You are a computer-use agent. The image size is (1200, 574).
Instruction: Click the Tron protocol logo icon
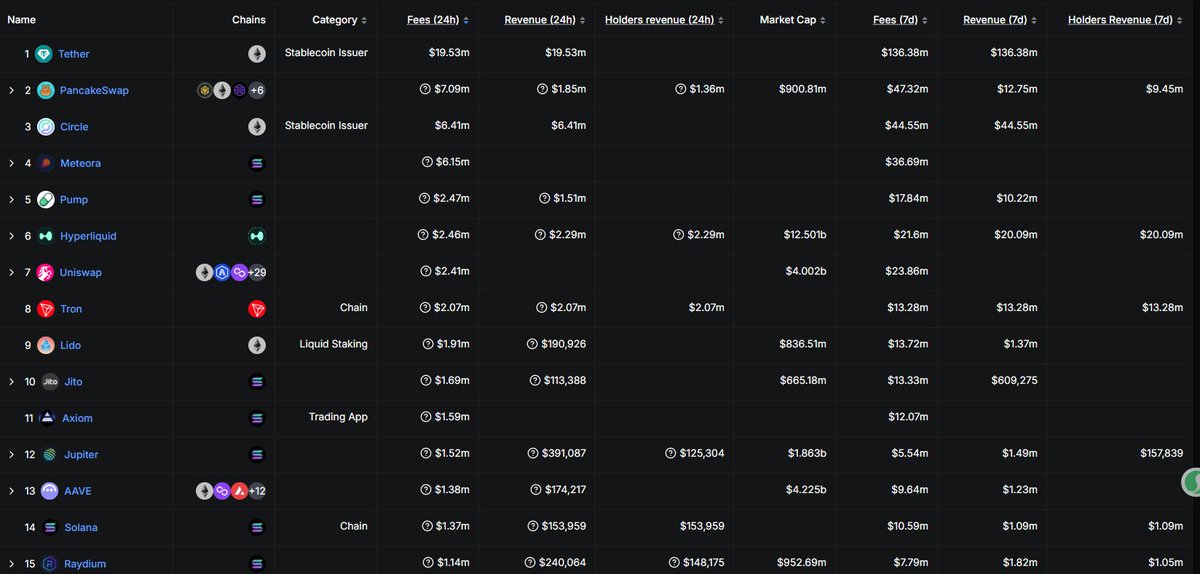click(46, 309)
